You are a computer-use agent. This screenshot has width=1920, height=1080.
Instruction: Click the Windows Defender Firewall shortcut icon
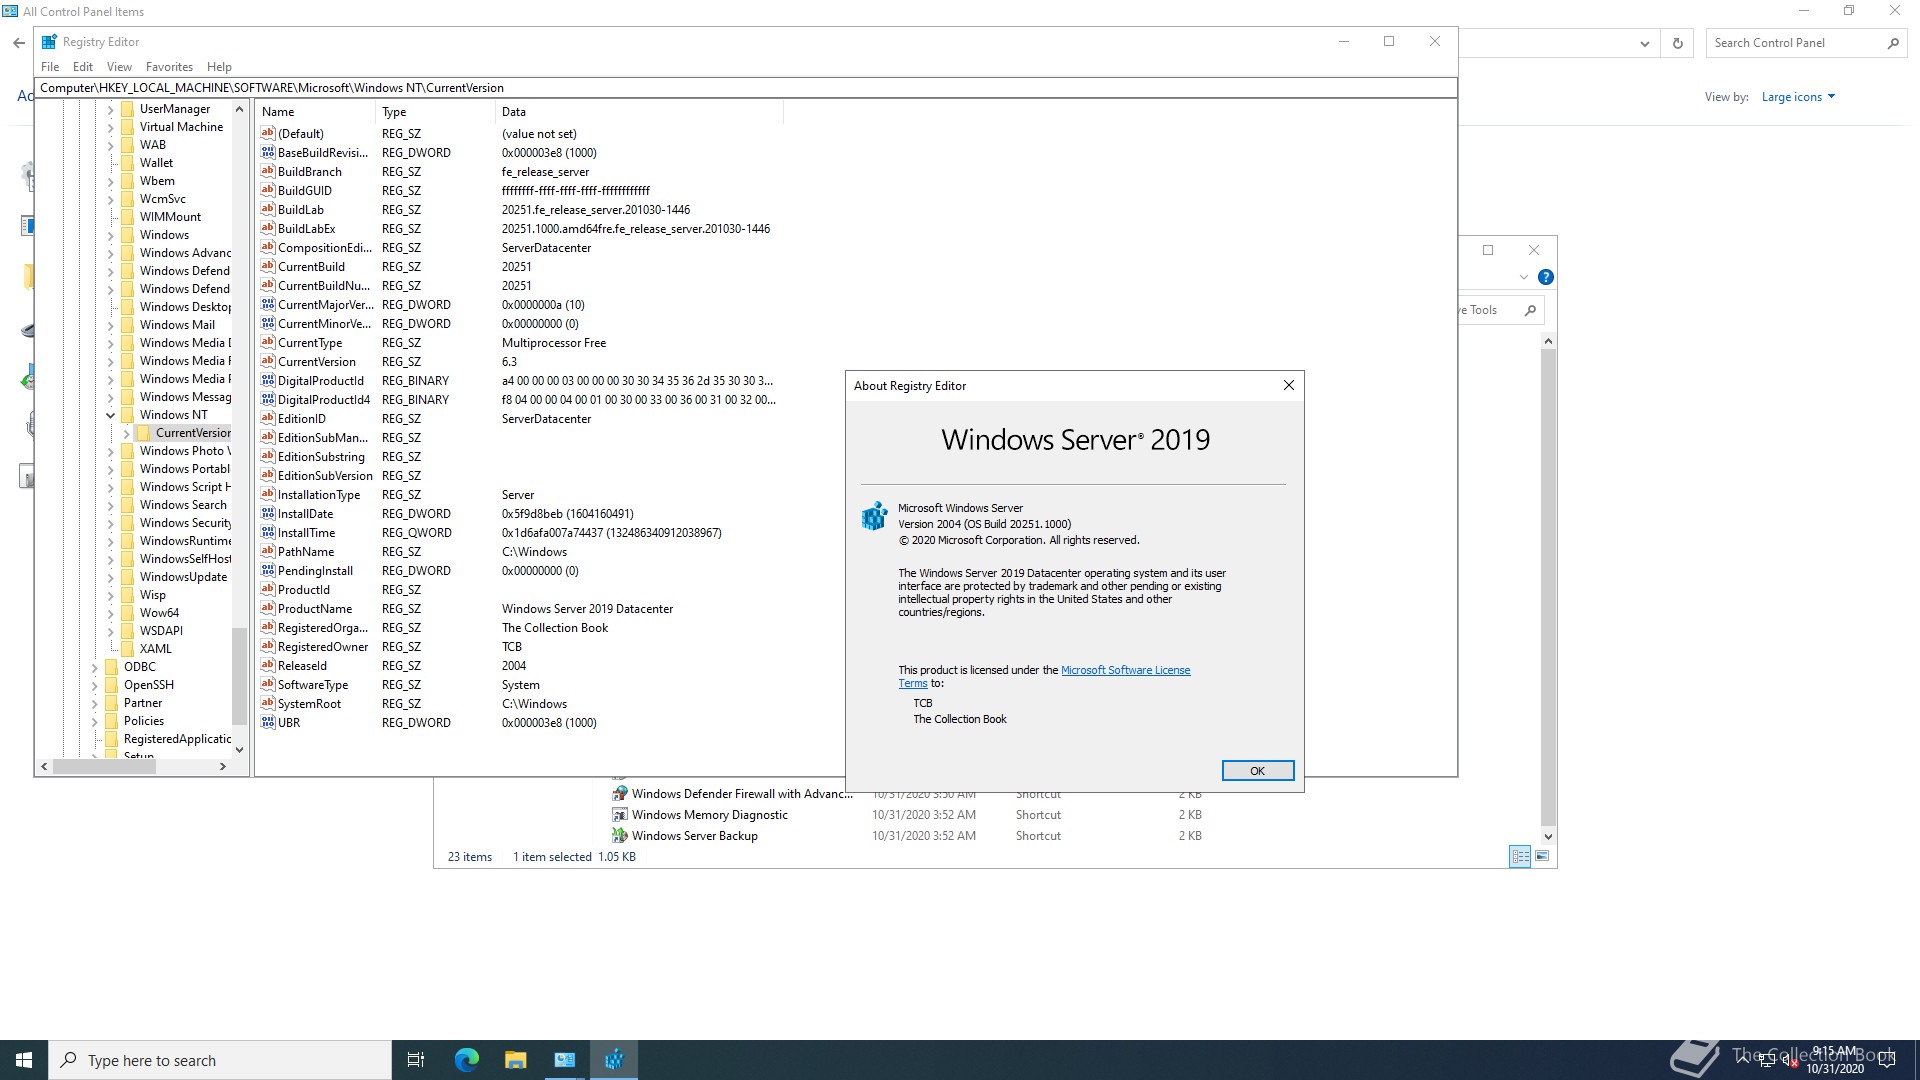[x=620, y=793]
